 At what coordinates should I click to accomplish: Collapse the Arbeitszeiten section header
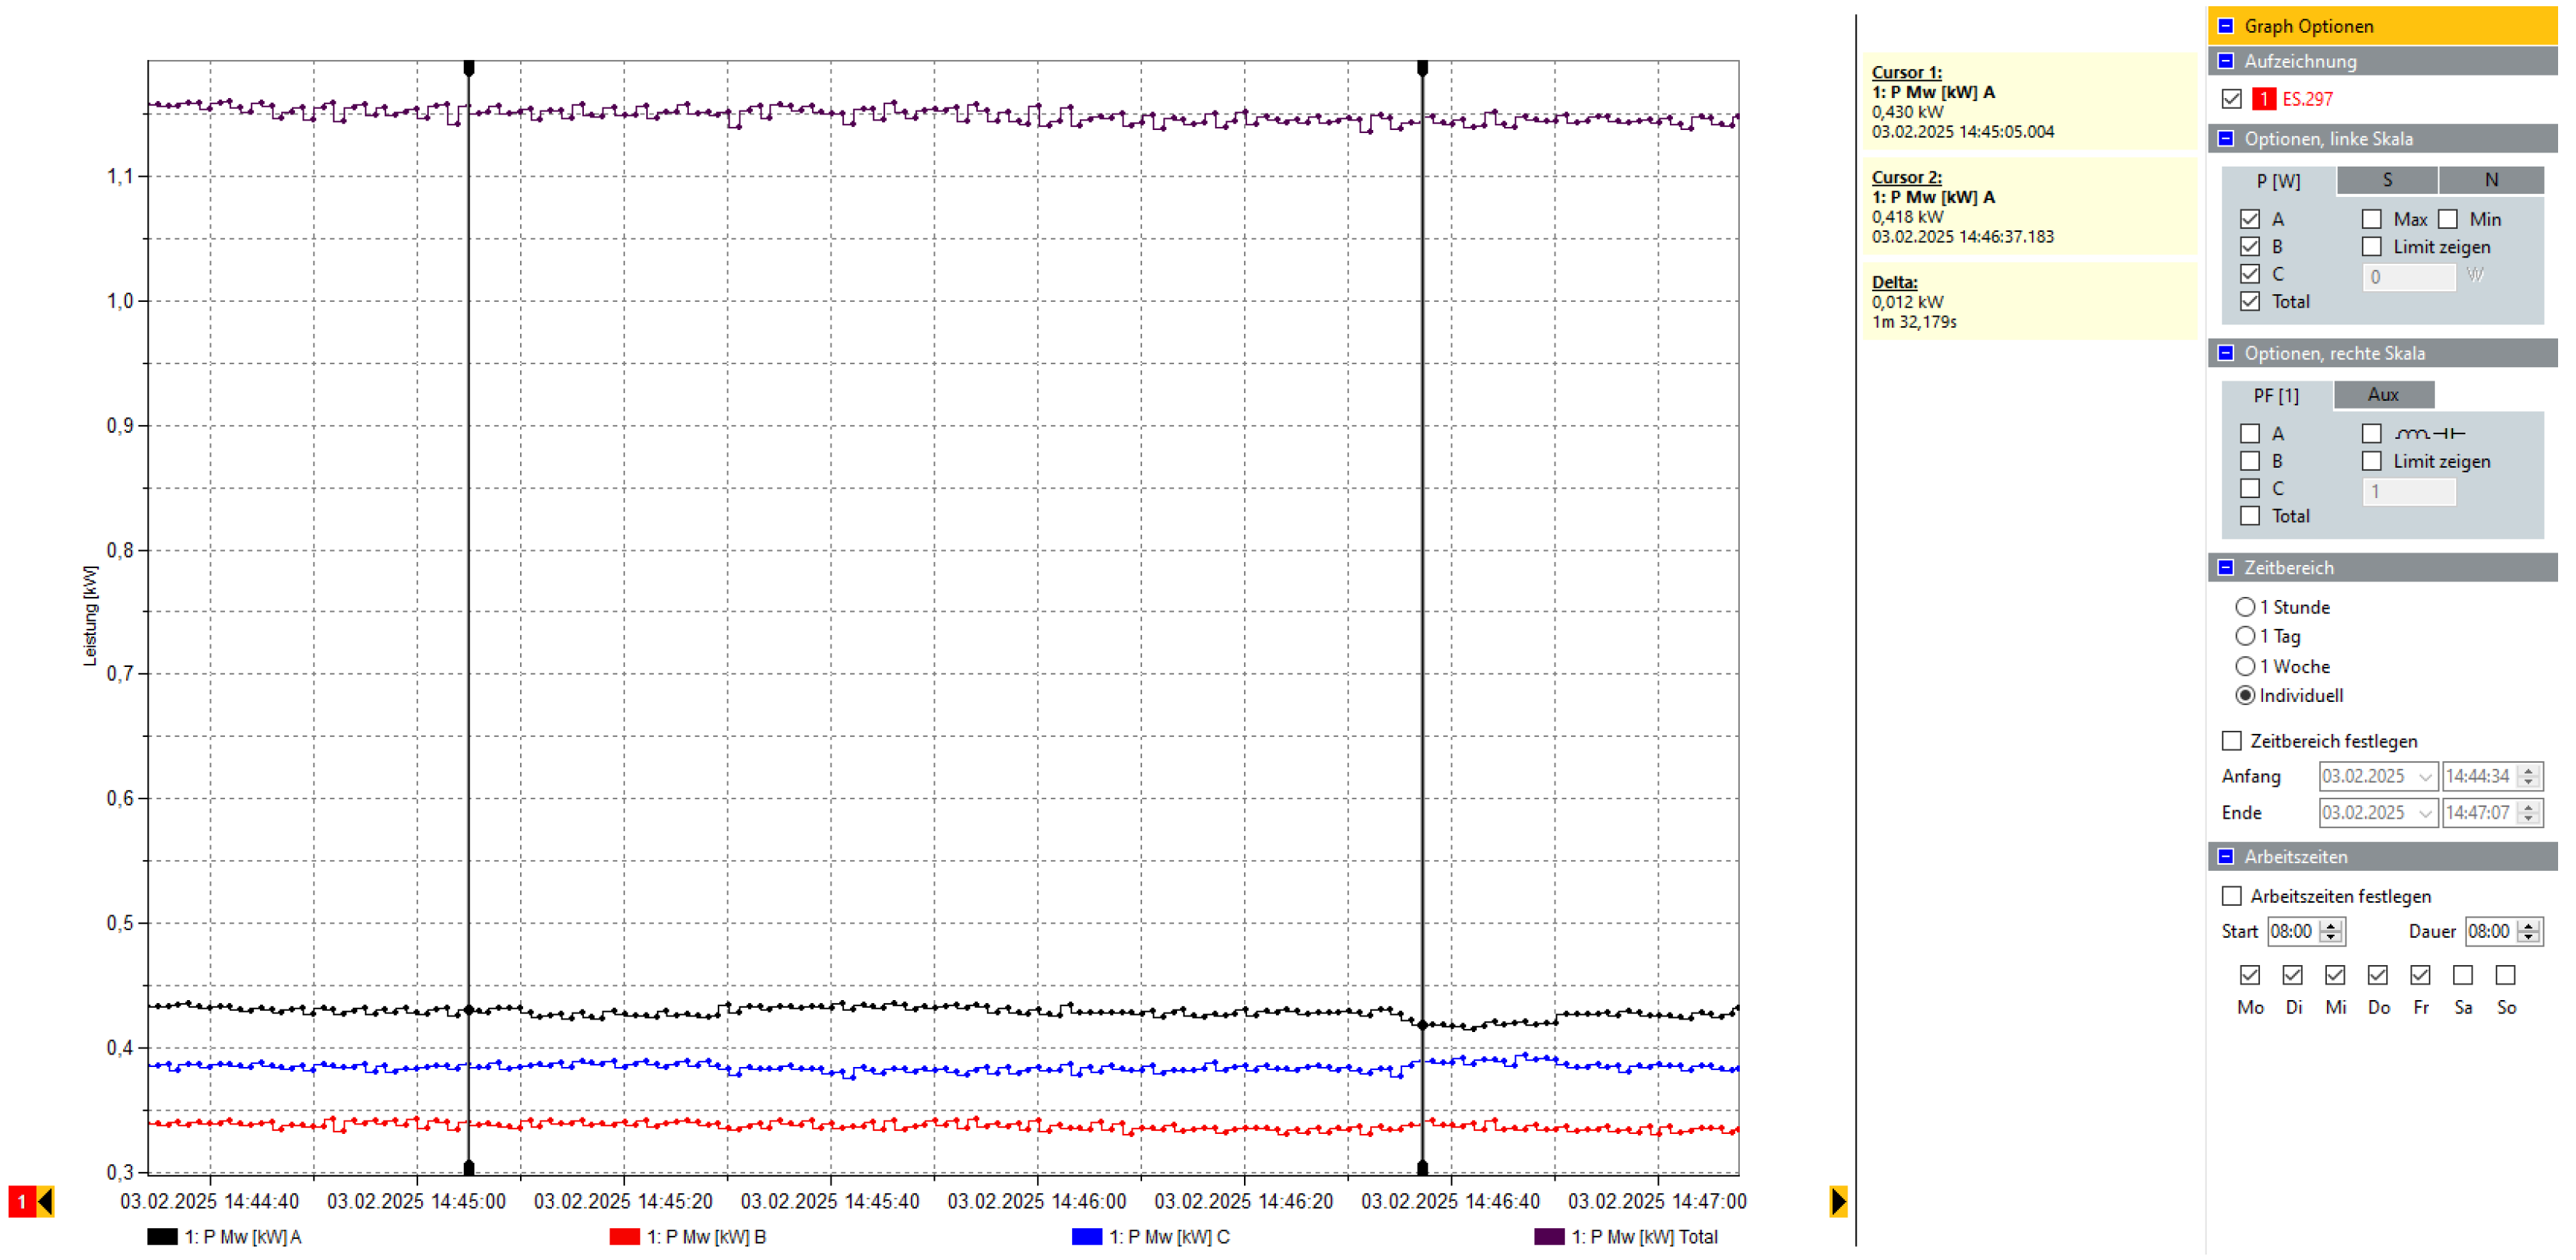pos(2226,857)
